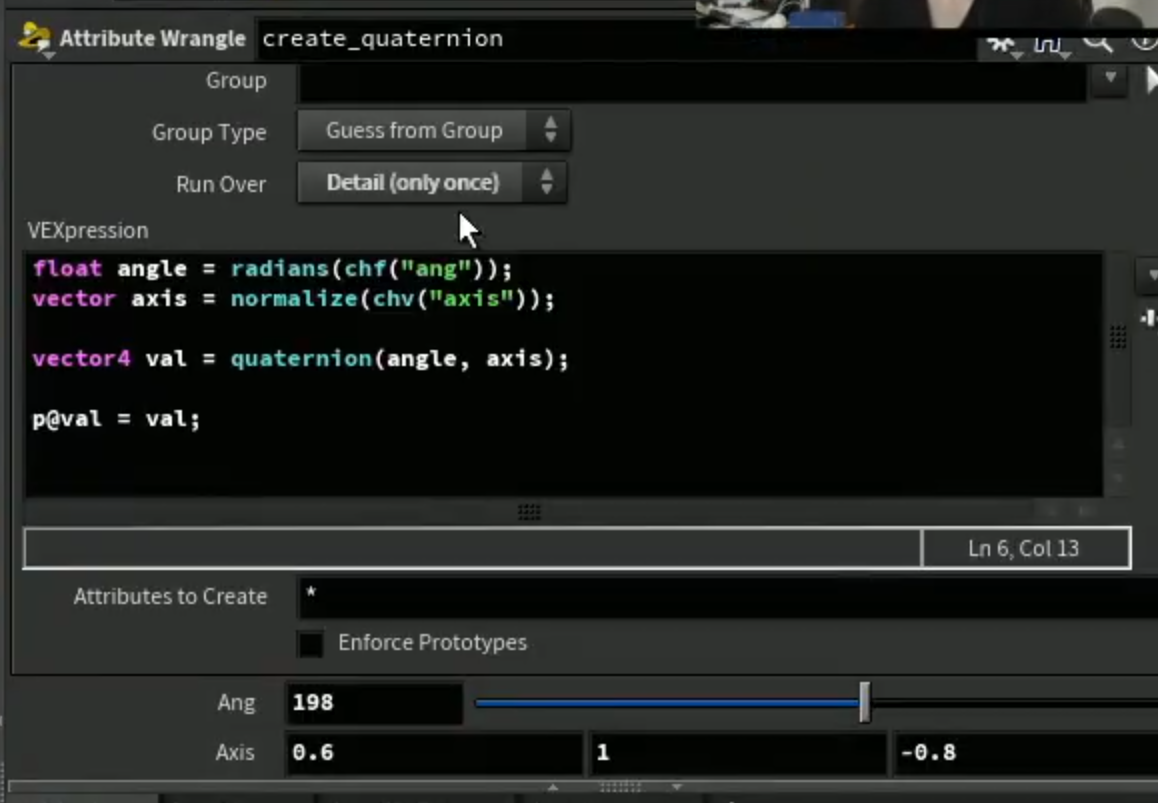Screen dimensions: 1158x803
Task: Open the Group Type dropdown
Action: click(434, 131)
